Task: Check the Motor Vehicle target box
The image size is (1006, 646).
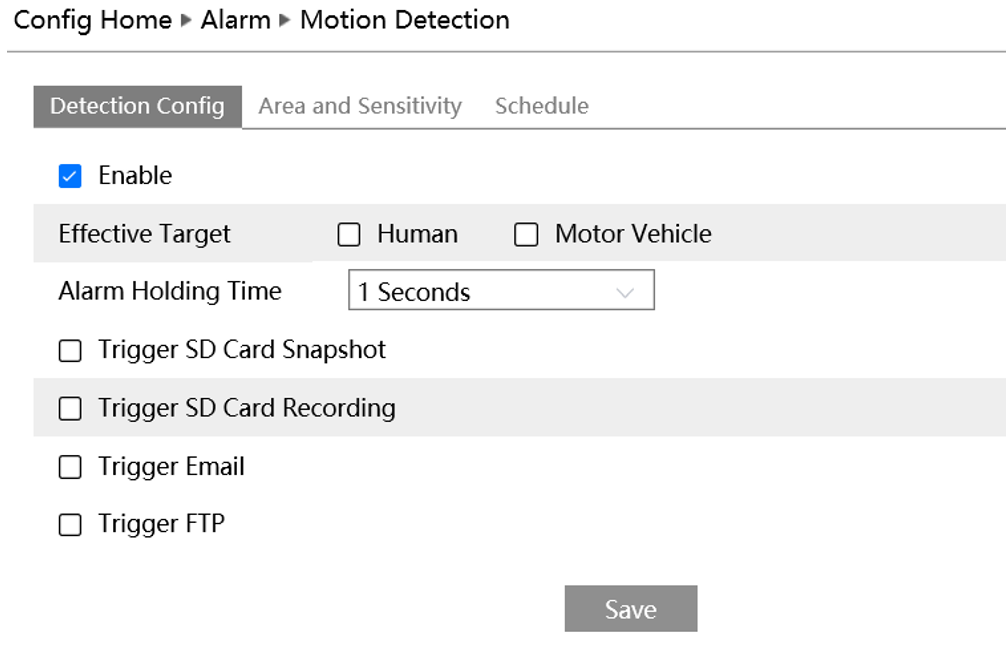Action: coord(526,235)
